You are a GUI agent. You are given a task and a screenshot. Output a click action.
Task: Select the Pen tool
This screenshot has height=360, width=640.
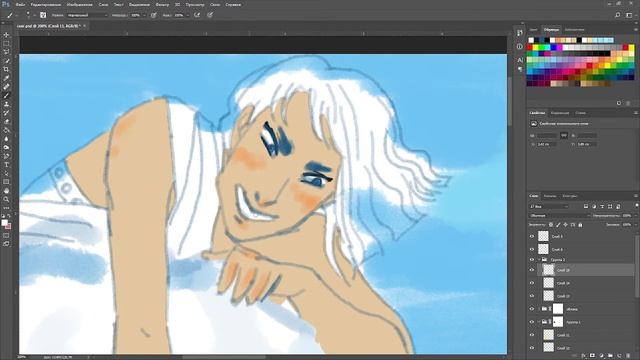point(6,156)
